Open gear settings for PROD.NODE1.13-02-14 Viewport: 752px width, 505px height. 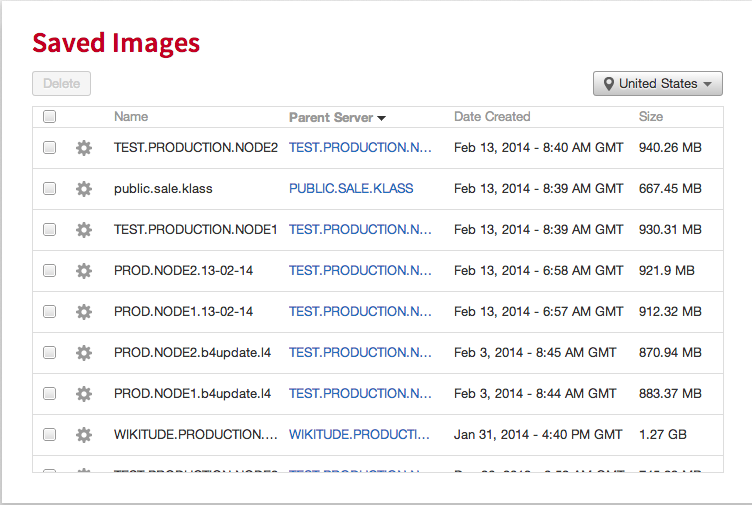(x=84, y=312)
